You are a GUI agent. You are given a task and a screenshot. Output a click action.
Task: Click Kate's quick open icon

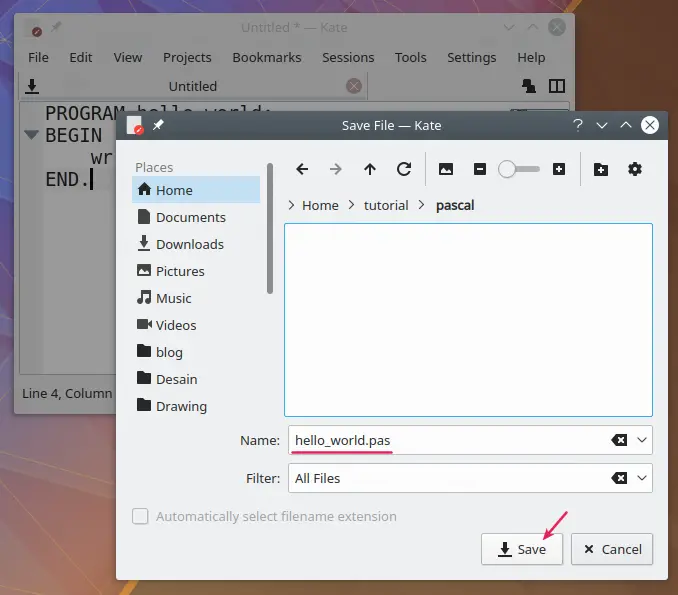pyautogui.click(x=528, y=86)
